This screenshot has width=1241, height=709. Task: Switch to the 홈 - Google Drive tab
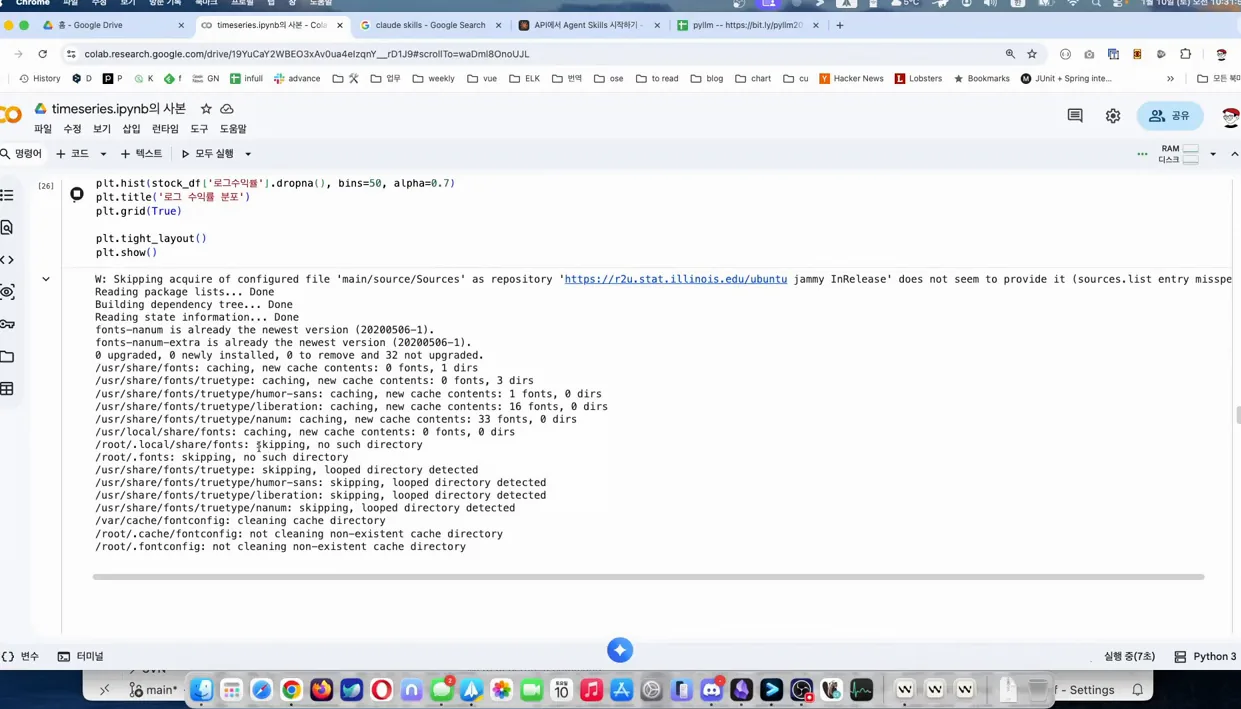[113, 25]
